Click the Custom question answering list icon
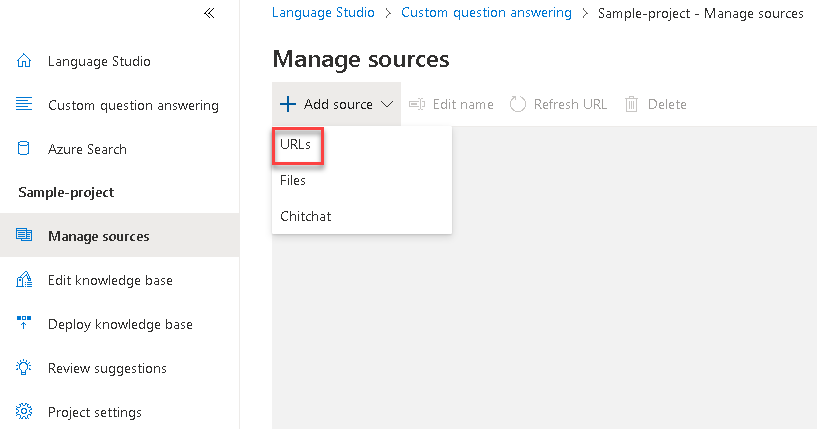This screenshot has height=429, width=817. pyautogui.click(x=24, y=105)
